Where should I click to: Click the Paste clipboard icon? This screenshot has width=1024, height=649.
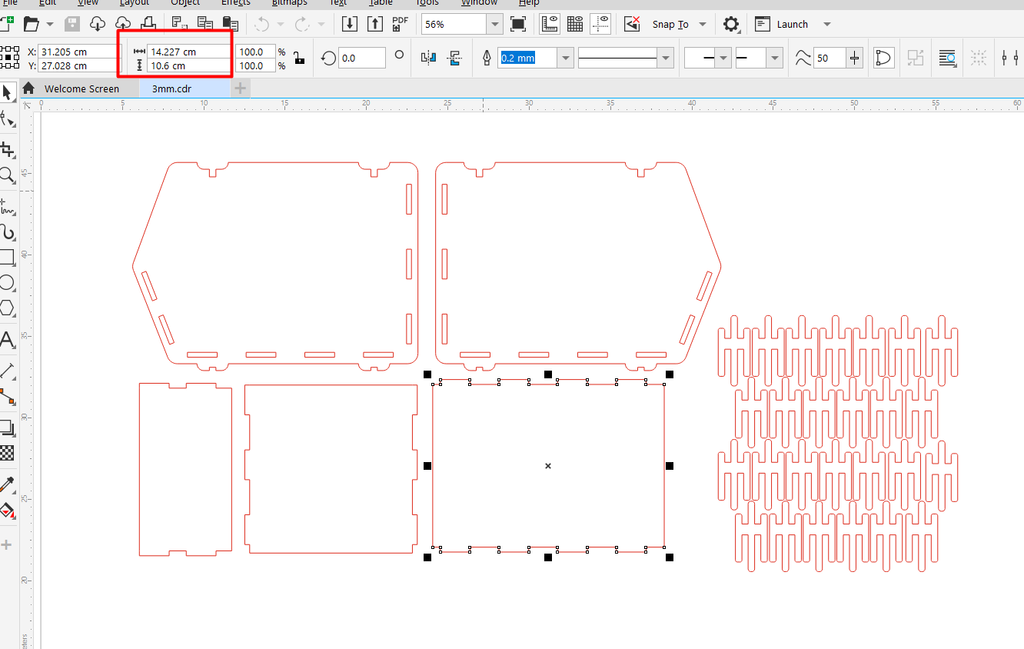click(x=231, y=24)
